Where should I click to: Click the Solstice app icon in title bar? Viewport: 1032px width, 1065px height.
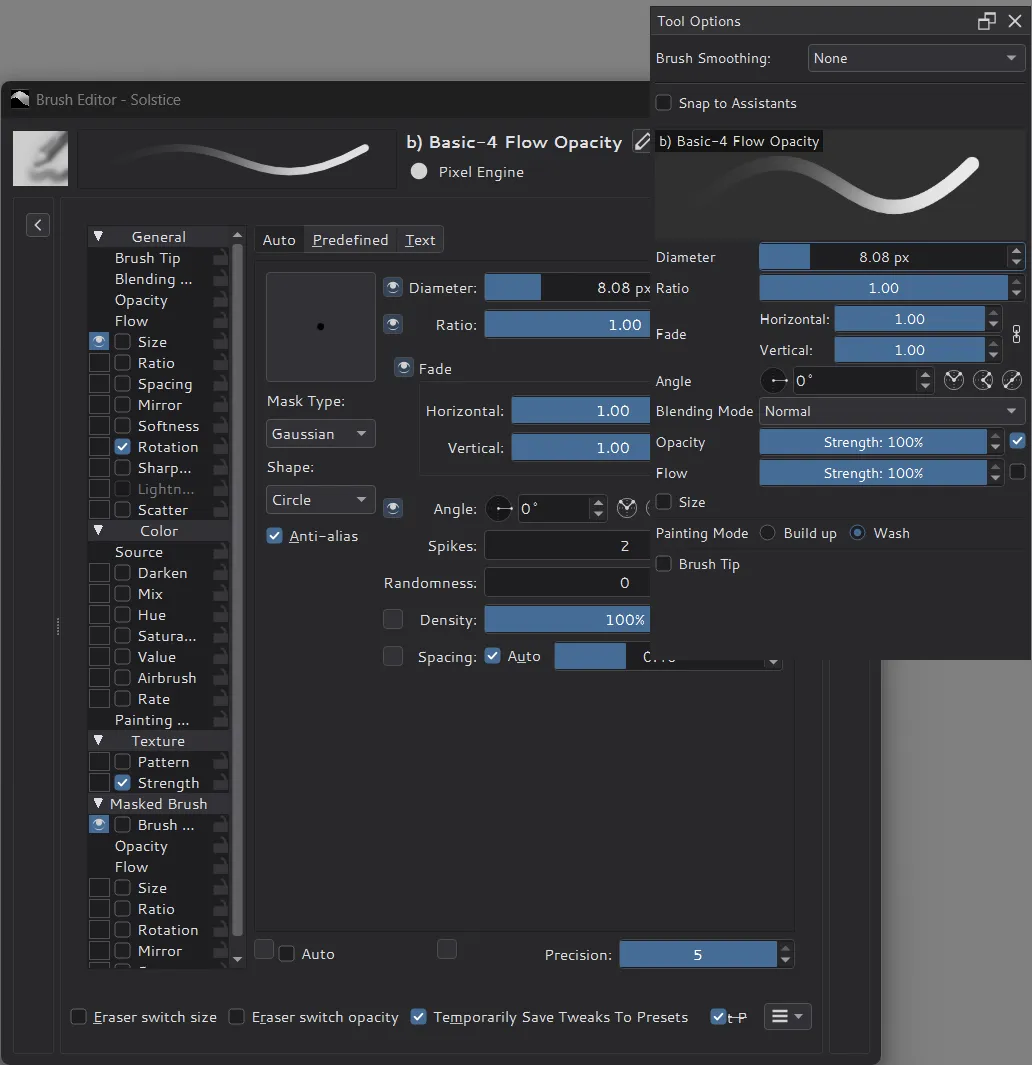(20, 99)
